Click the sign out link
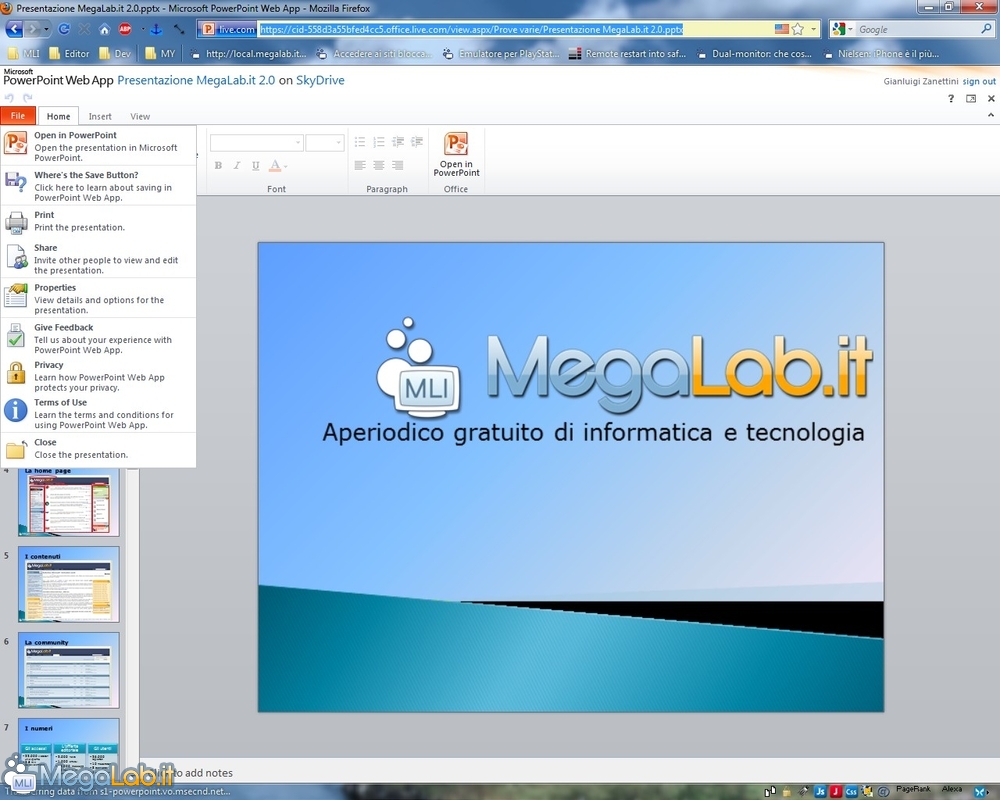The width and height of the screenshot is (1000, 800). point(979,81)
